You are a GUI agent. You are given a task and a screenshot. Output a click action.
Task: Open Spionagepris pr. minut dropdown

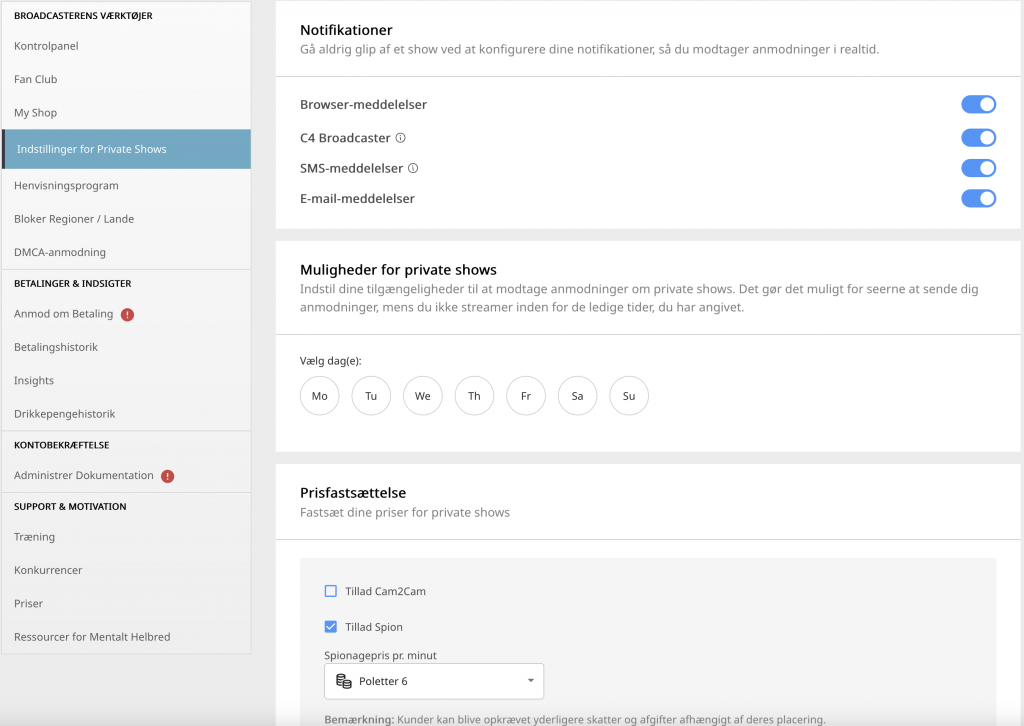[434, 682]
